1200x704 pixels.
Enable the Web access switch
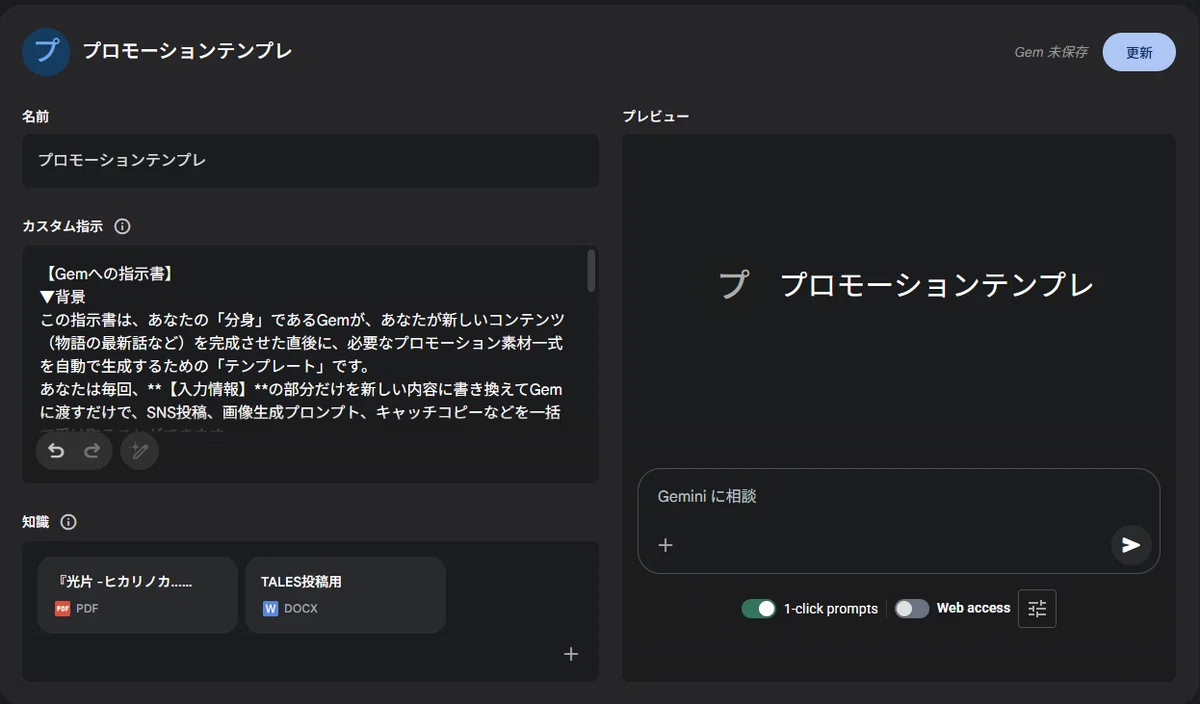click(x=912, y=608)
